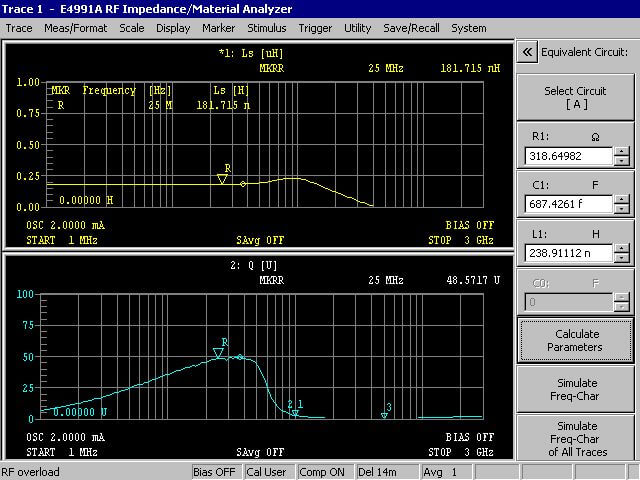Click the Equivalent Circuit panel title

point(584,52)
